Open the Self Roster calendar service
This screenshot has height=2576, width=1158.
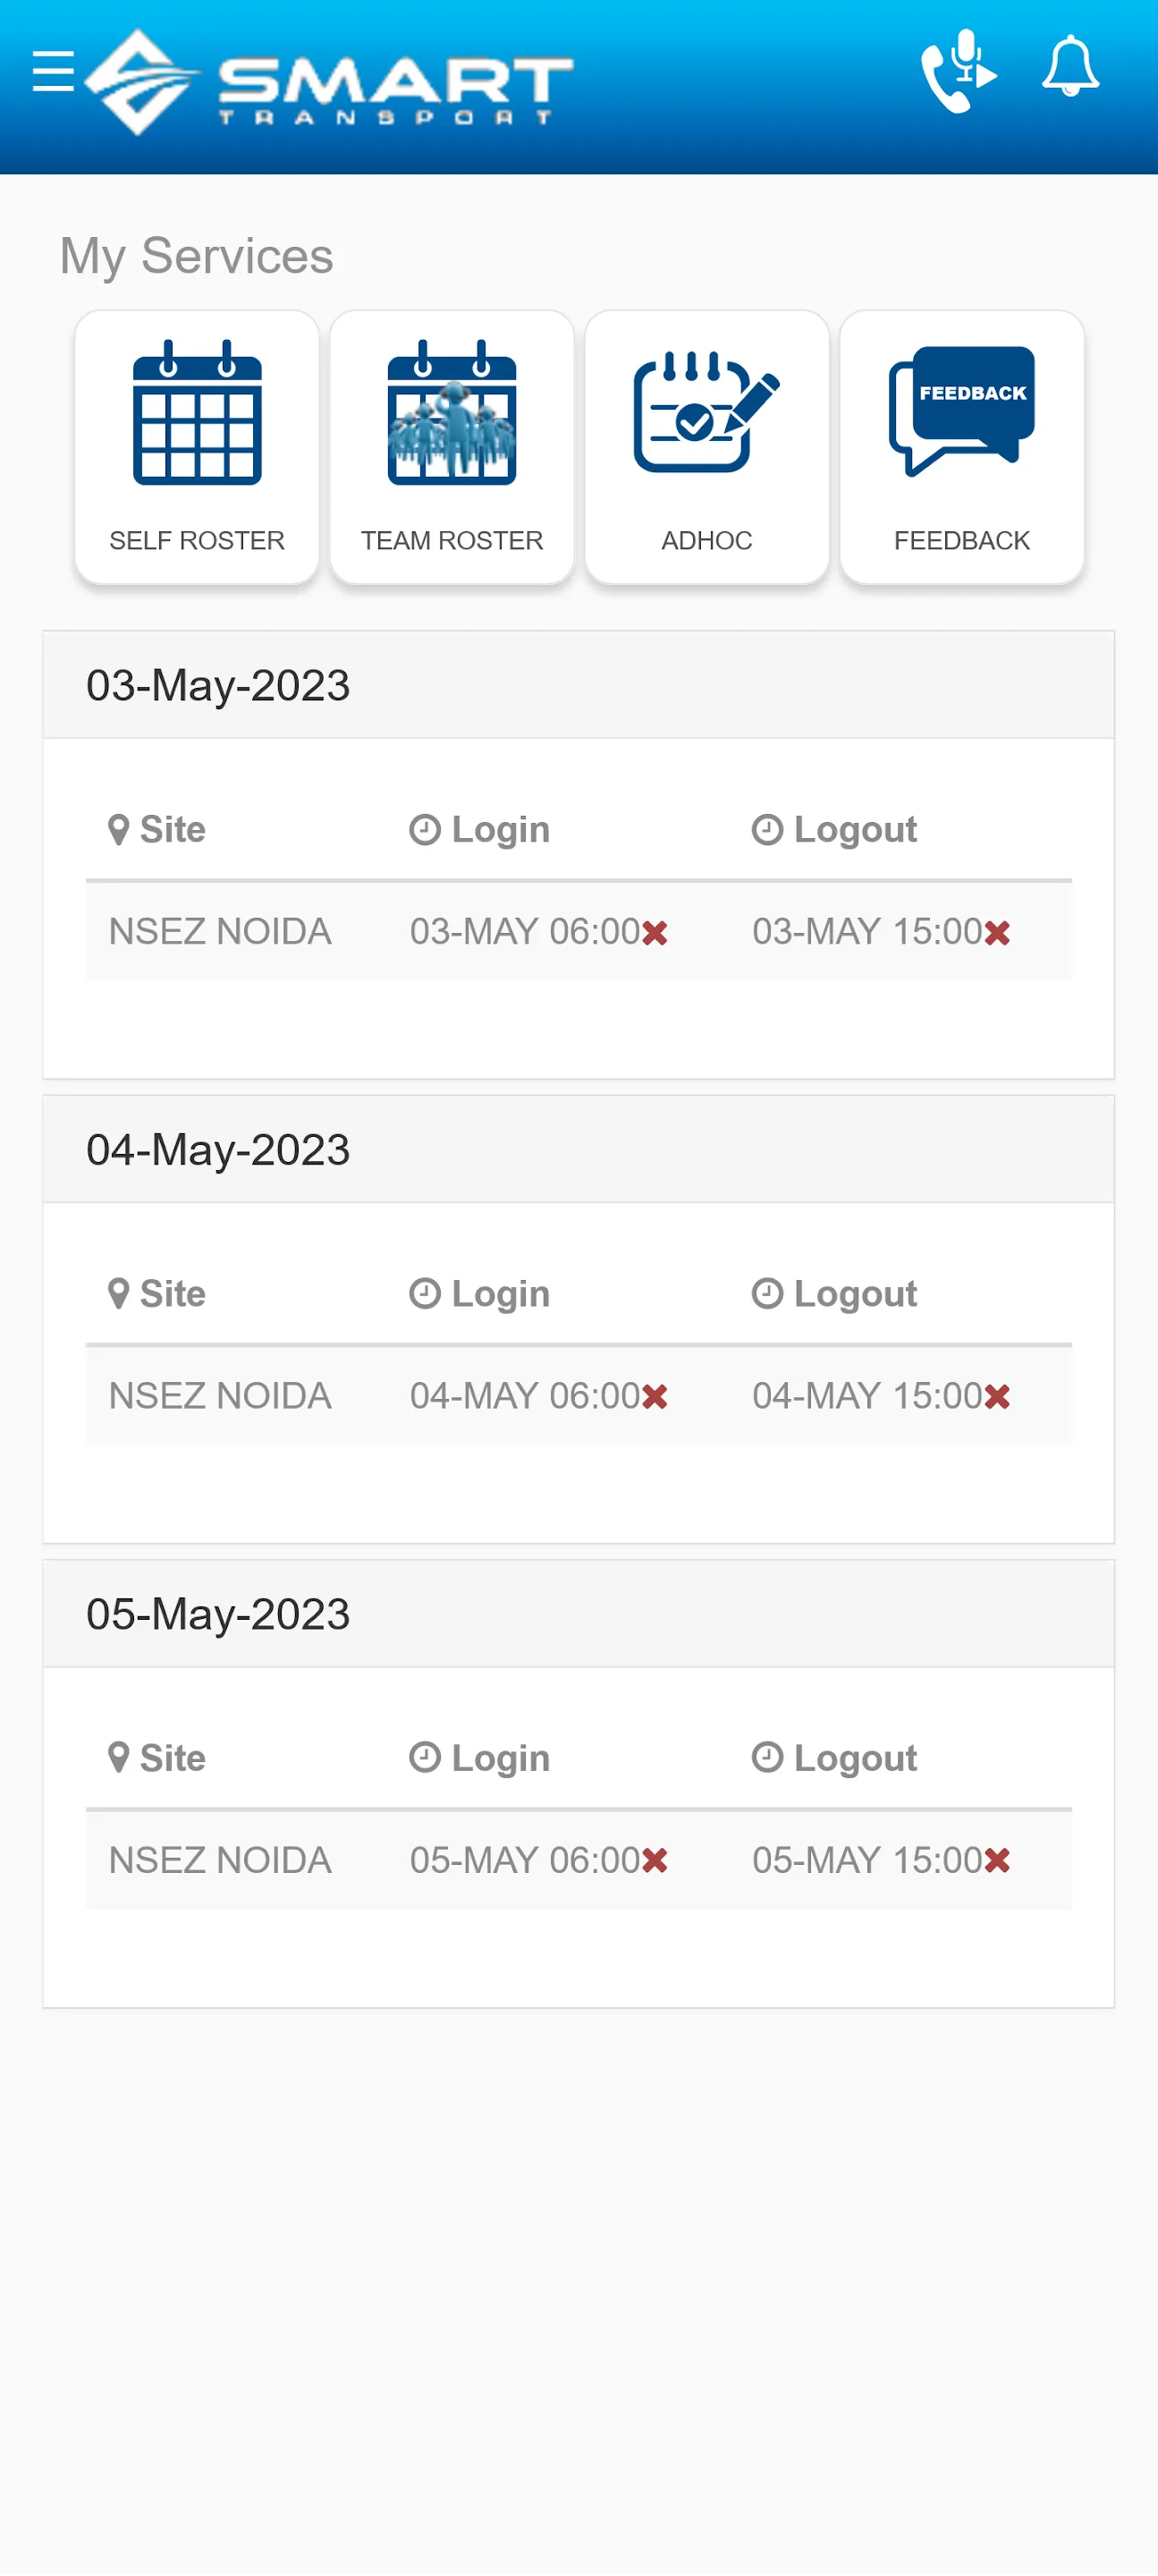tap(197, 447)
